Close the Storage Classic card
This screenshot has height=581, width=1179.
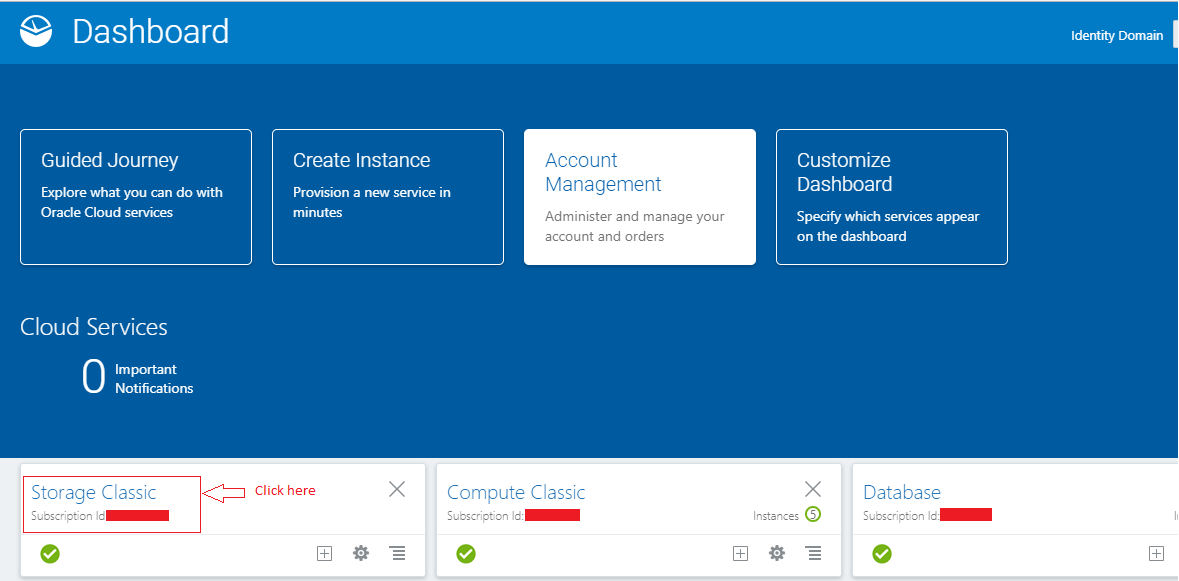[397, 489]
